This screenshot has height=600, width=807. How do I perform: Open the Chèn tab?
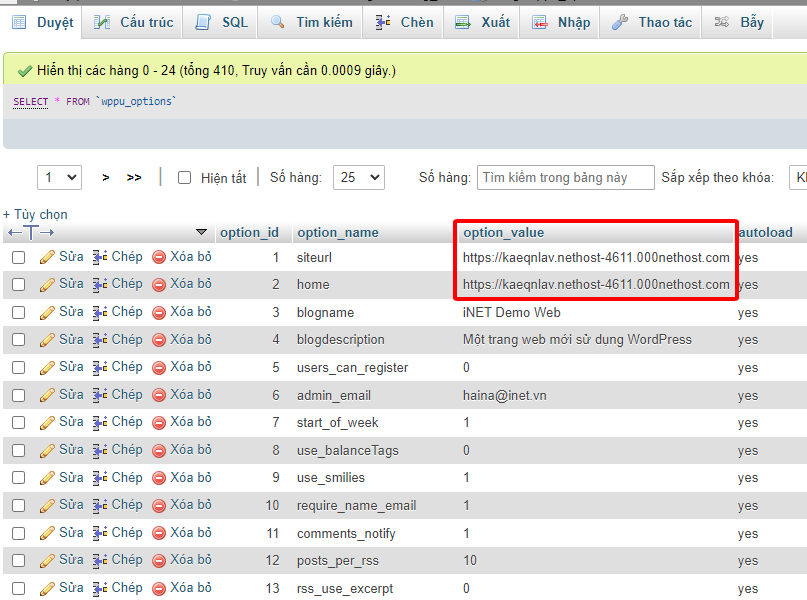pos(404,22)
